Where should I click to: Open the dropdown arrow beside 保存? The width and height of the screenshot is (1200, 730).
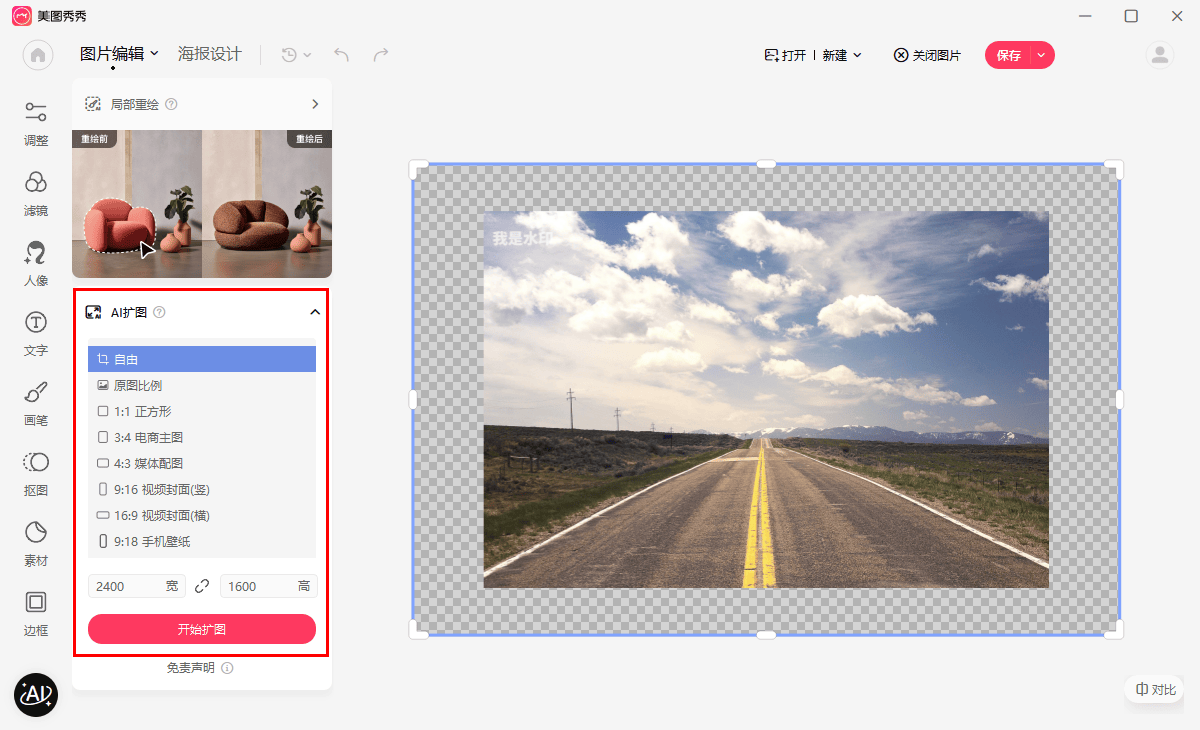click(1041, 55)
